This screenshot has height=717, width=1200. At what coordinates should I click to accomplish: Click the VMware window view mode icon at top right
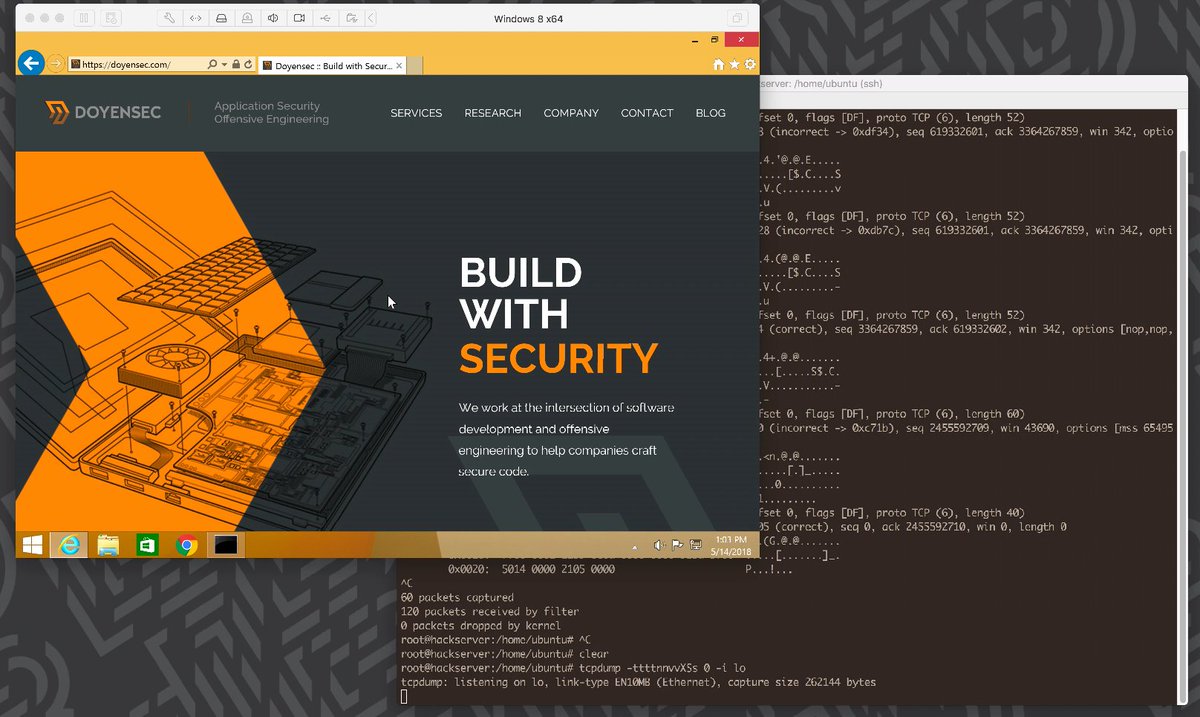click(x=737, y=18)
